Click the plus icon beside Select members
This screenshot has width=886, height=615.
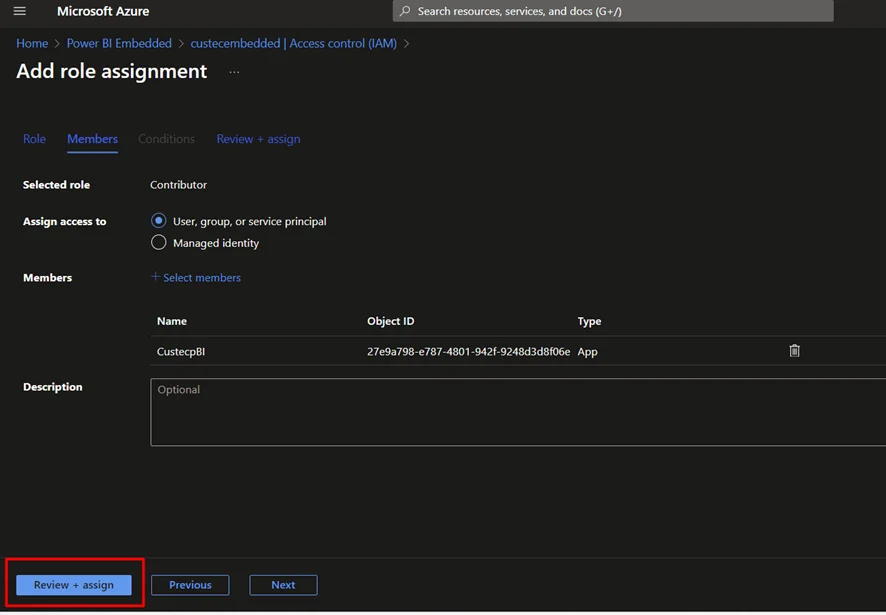[x=155, y=277]
